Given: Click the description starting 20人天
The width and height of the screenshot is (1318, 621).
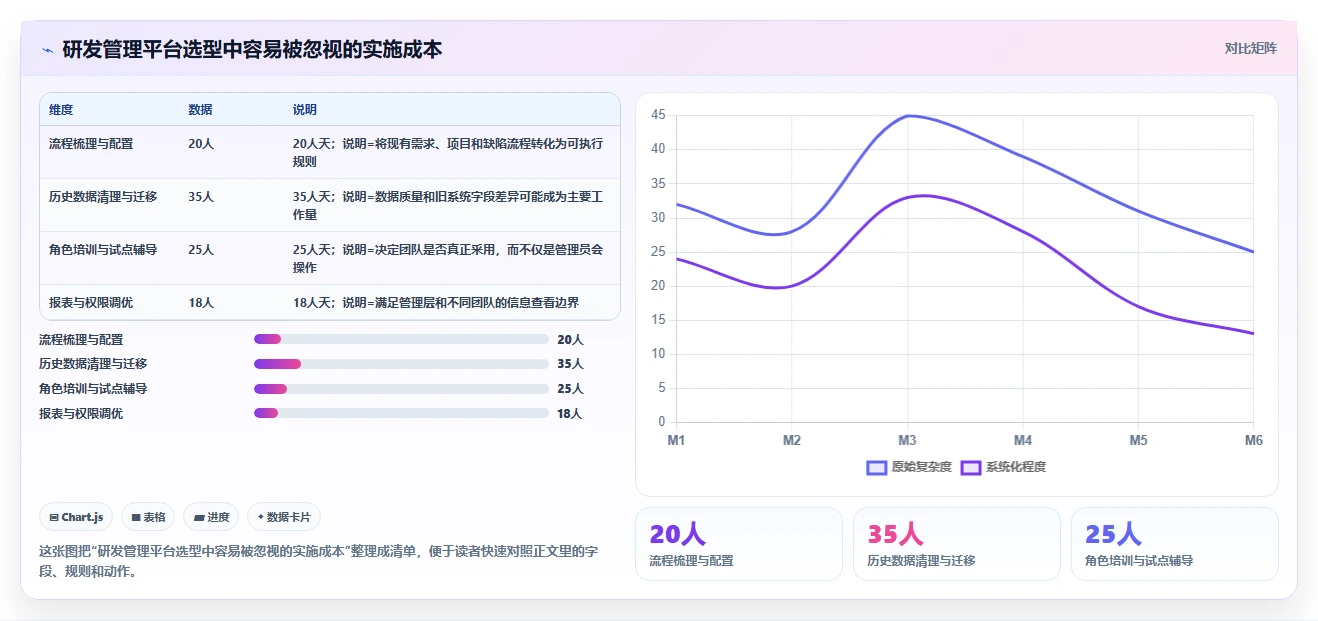Looking at the screenshot, I should (x=448, y=152).
